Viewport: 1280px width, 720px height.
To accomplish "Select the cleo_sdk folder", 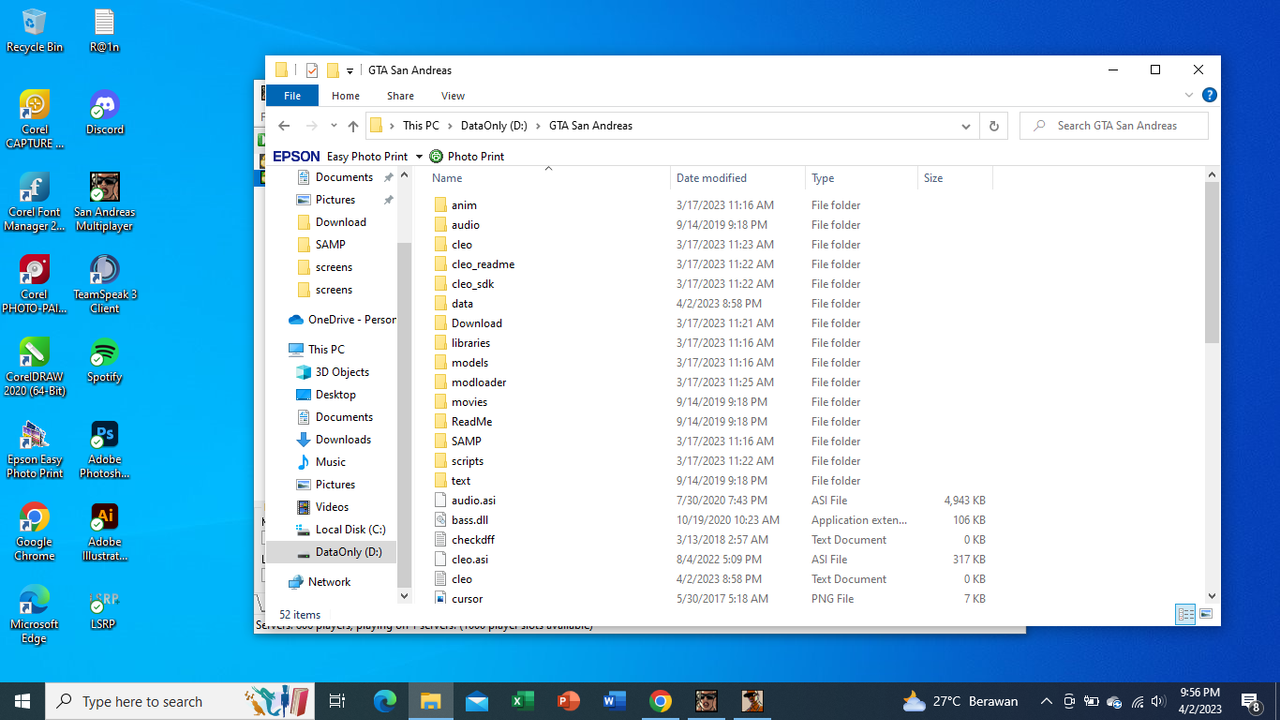I will point(472,284).
